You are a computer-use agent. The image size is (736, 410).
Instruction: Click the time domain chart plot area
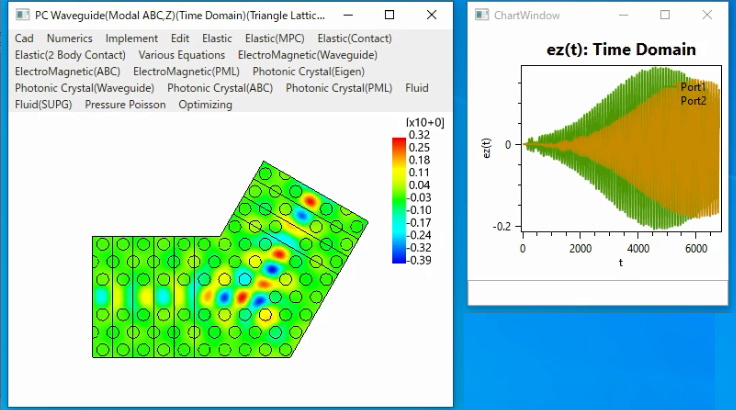pyautogui.click(x=621, y=148)
